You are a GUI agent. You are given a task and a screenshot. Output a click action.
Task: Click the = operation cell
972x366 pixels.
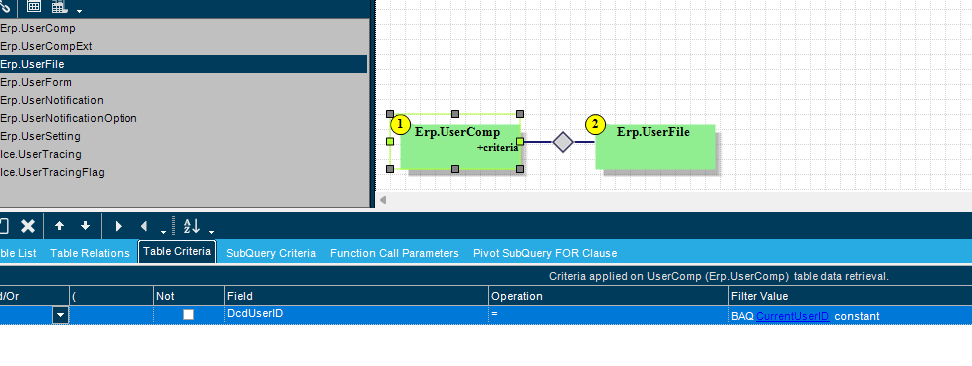pos(609,315)
